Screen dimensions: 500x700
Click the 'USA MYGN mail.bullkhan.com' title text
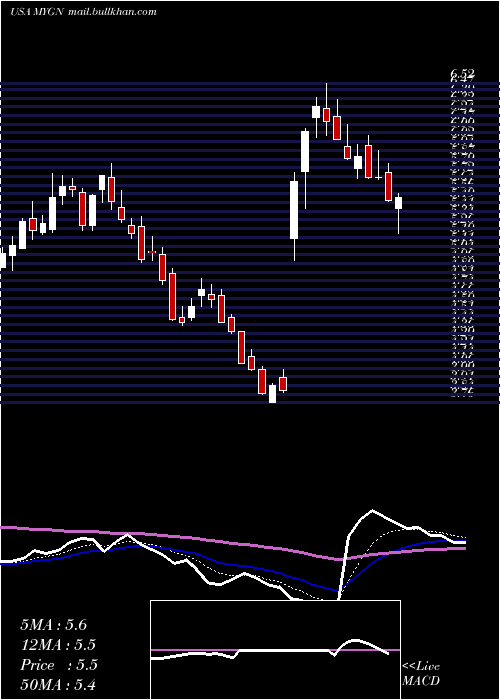pyautogui.click(x=83, y=12)
